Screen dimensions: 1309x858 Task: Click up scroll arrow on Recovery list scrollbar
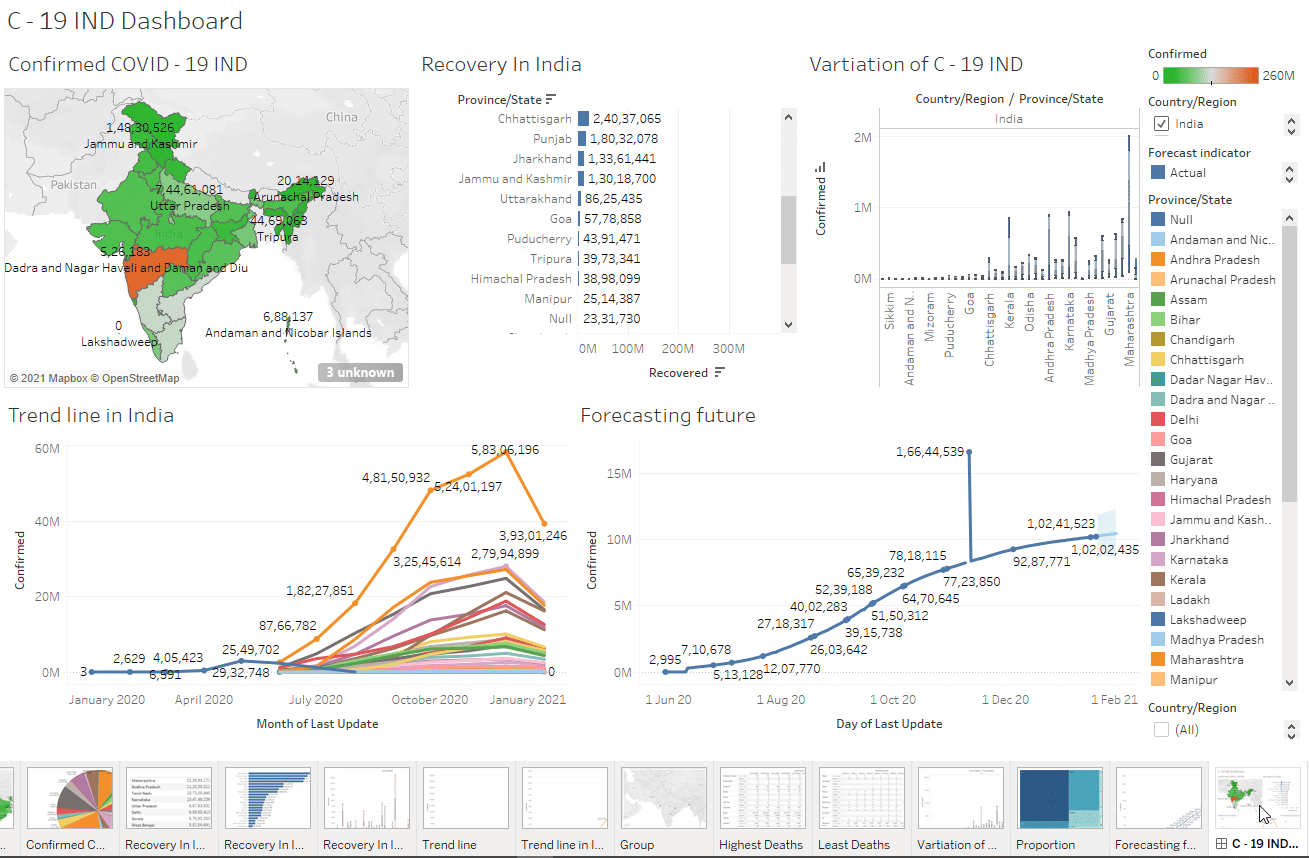[787, 115]
